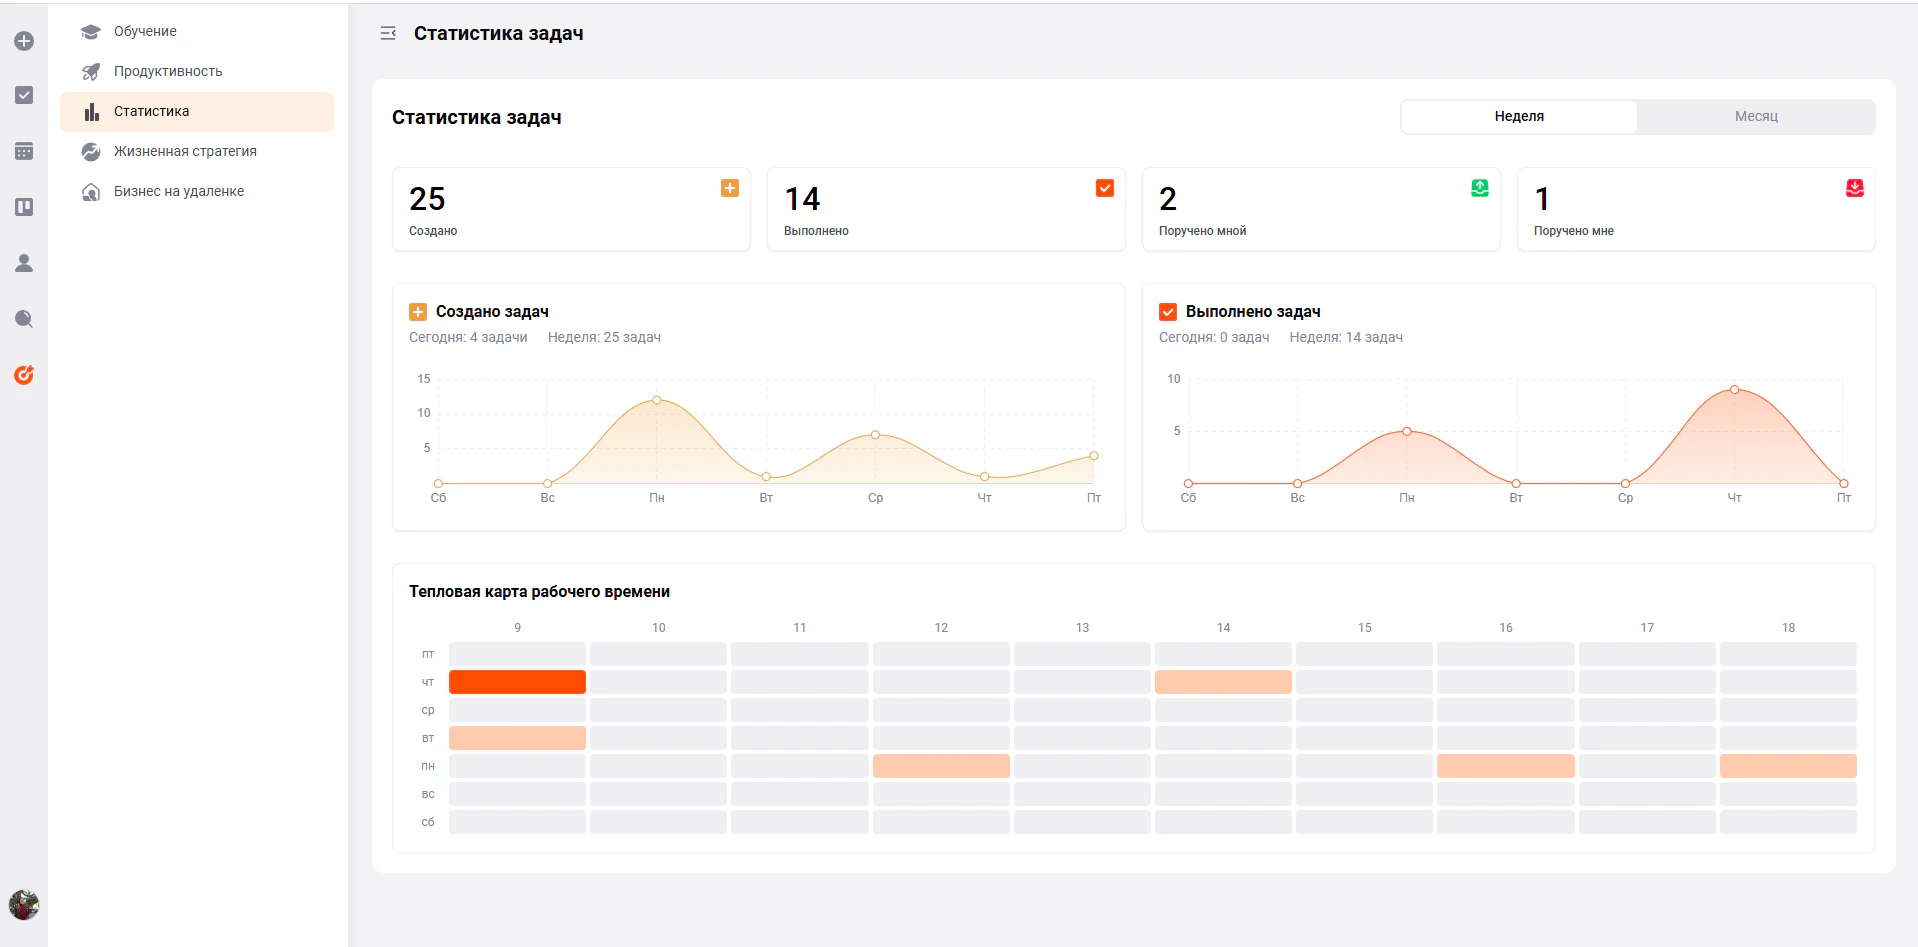Click the Выполнено card with count 14

tap(946, 209)
